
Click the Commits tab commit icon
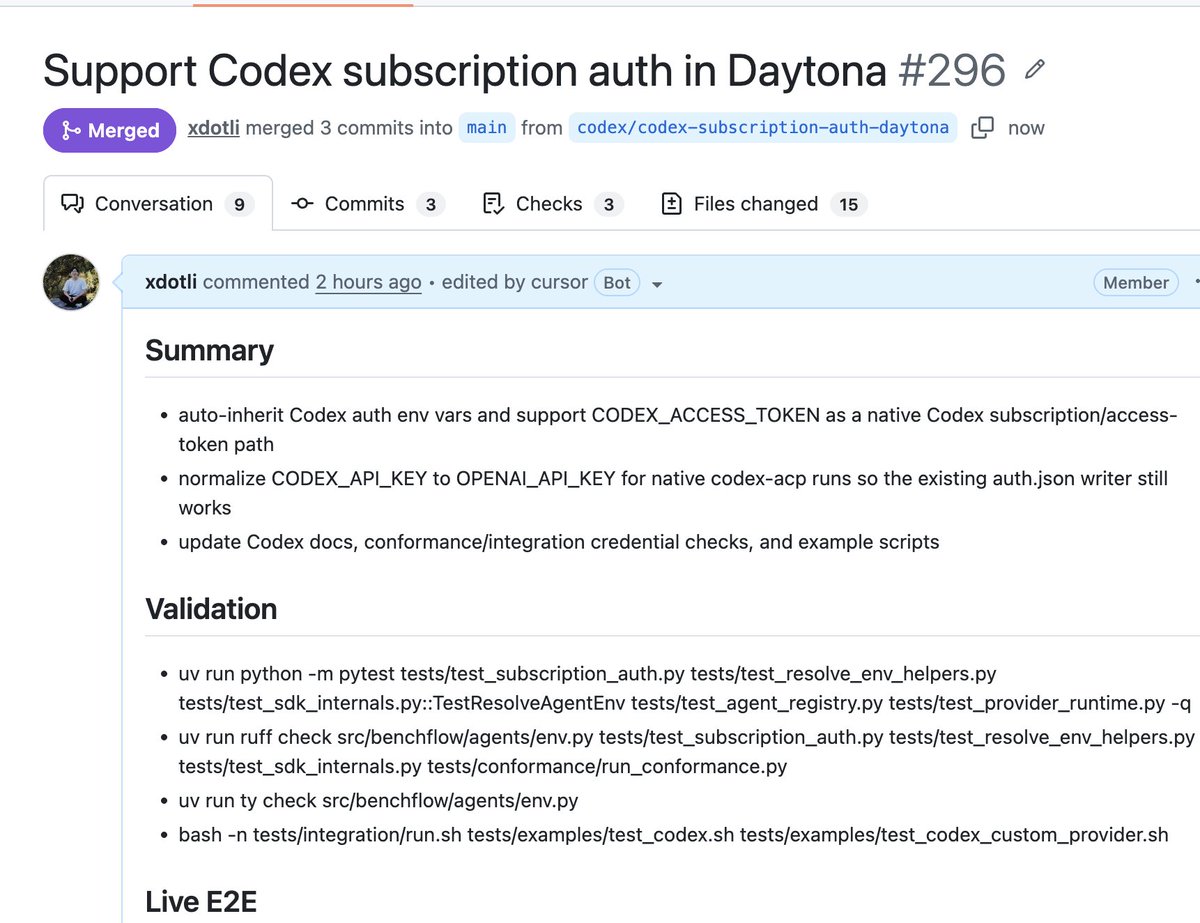pyautogui.click(x=302, y=204)
